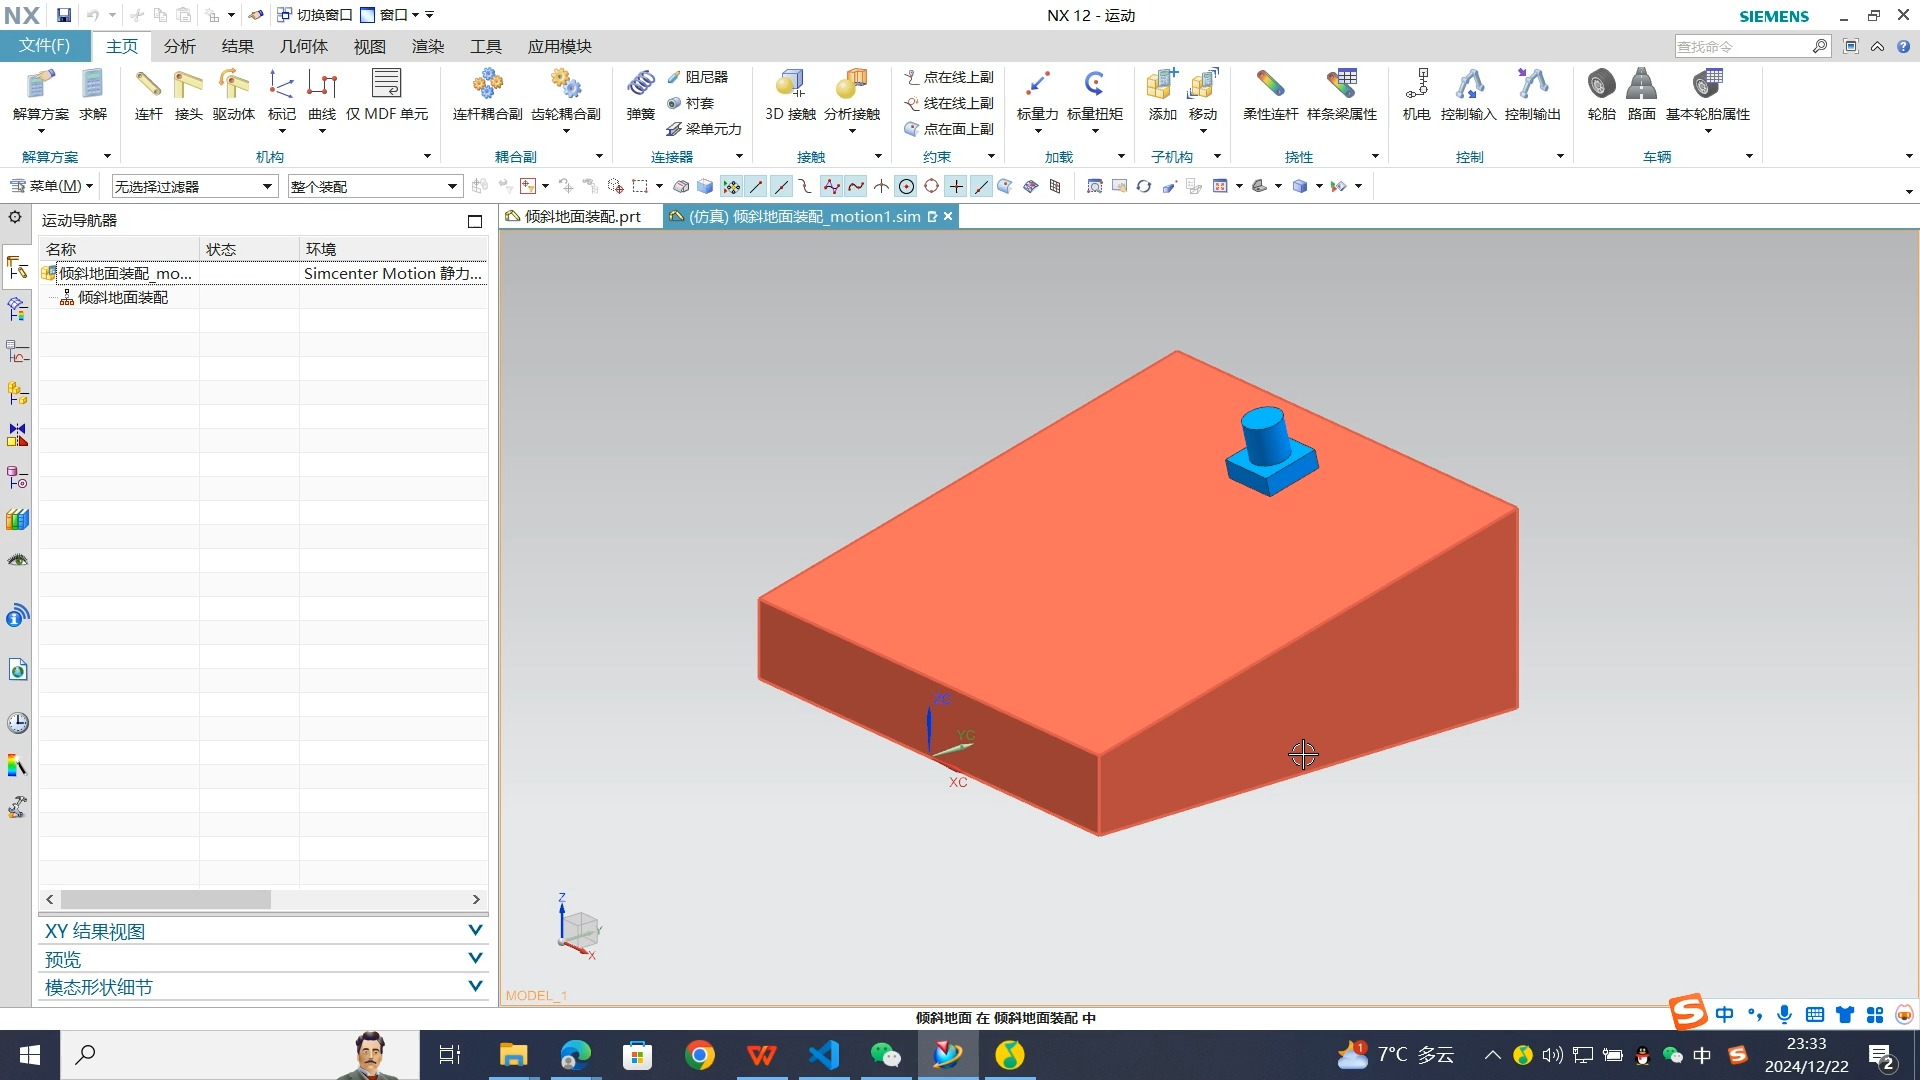Select the 控制输出 control output tool
This screenshot has width=1920, height=1080.
point(1533,95)
